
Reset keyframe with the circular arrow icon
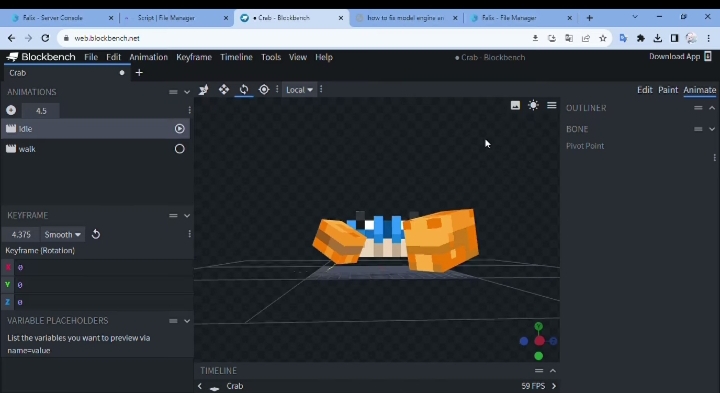tap(96, 234)
